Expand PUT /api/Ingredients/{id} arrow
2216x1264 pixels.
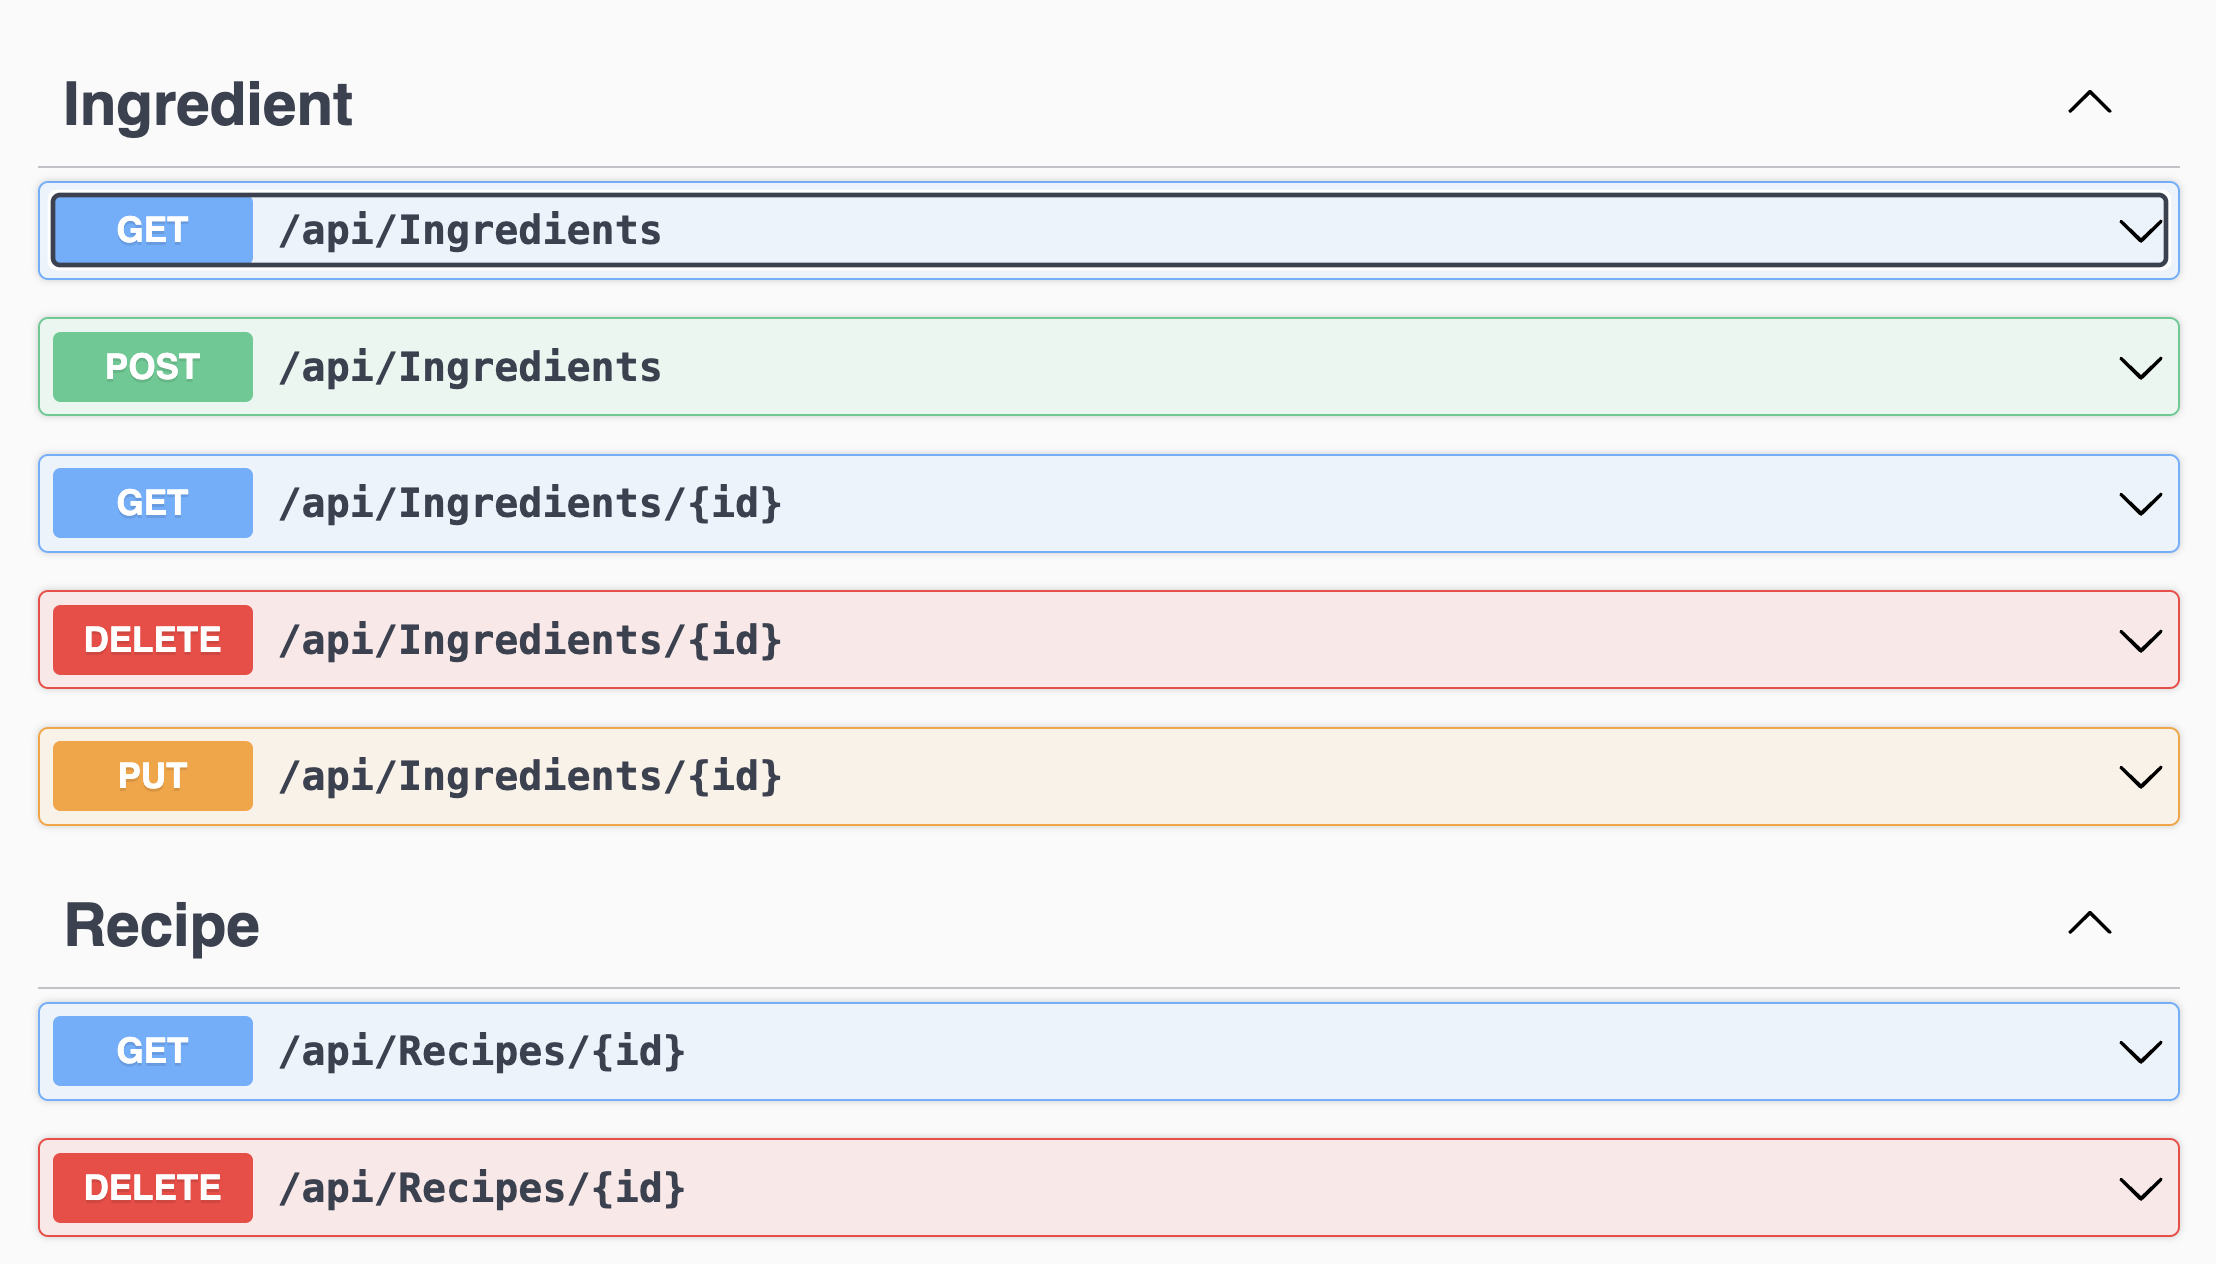[2140, 776]
